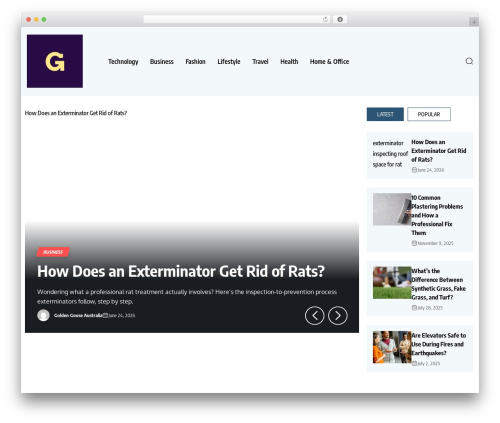Switch to the POPULAR tab
The height and width of the screenshot is (423, 500).
[429, 114]
